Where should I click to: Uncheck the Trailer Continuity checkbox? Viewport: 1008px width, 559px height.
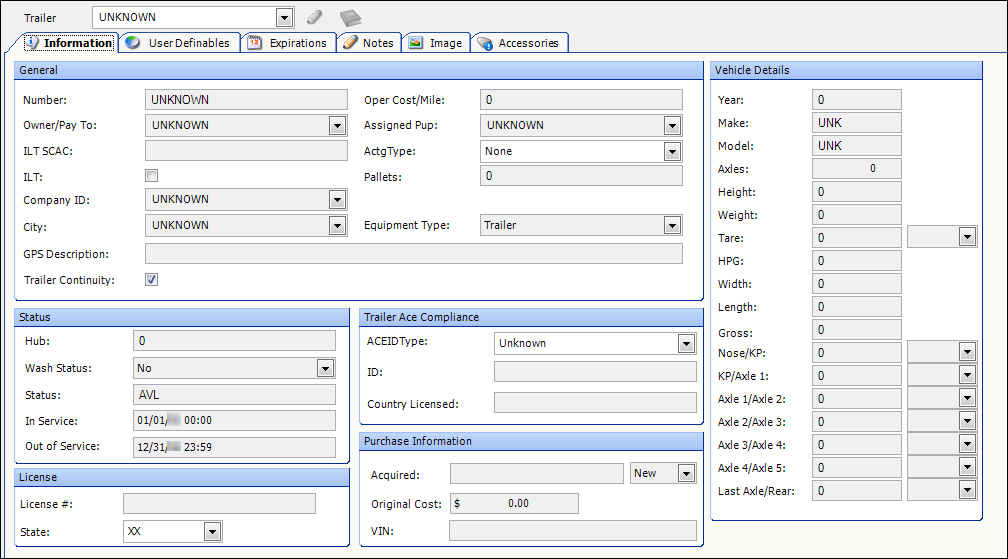152,280
